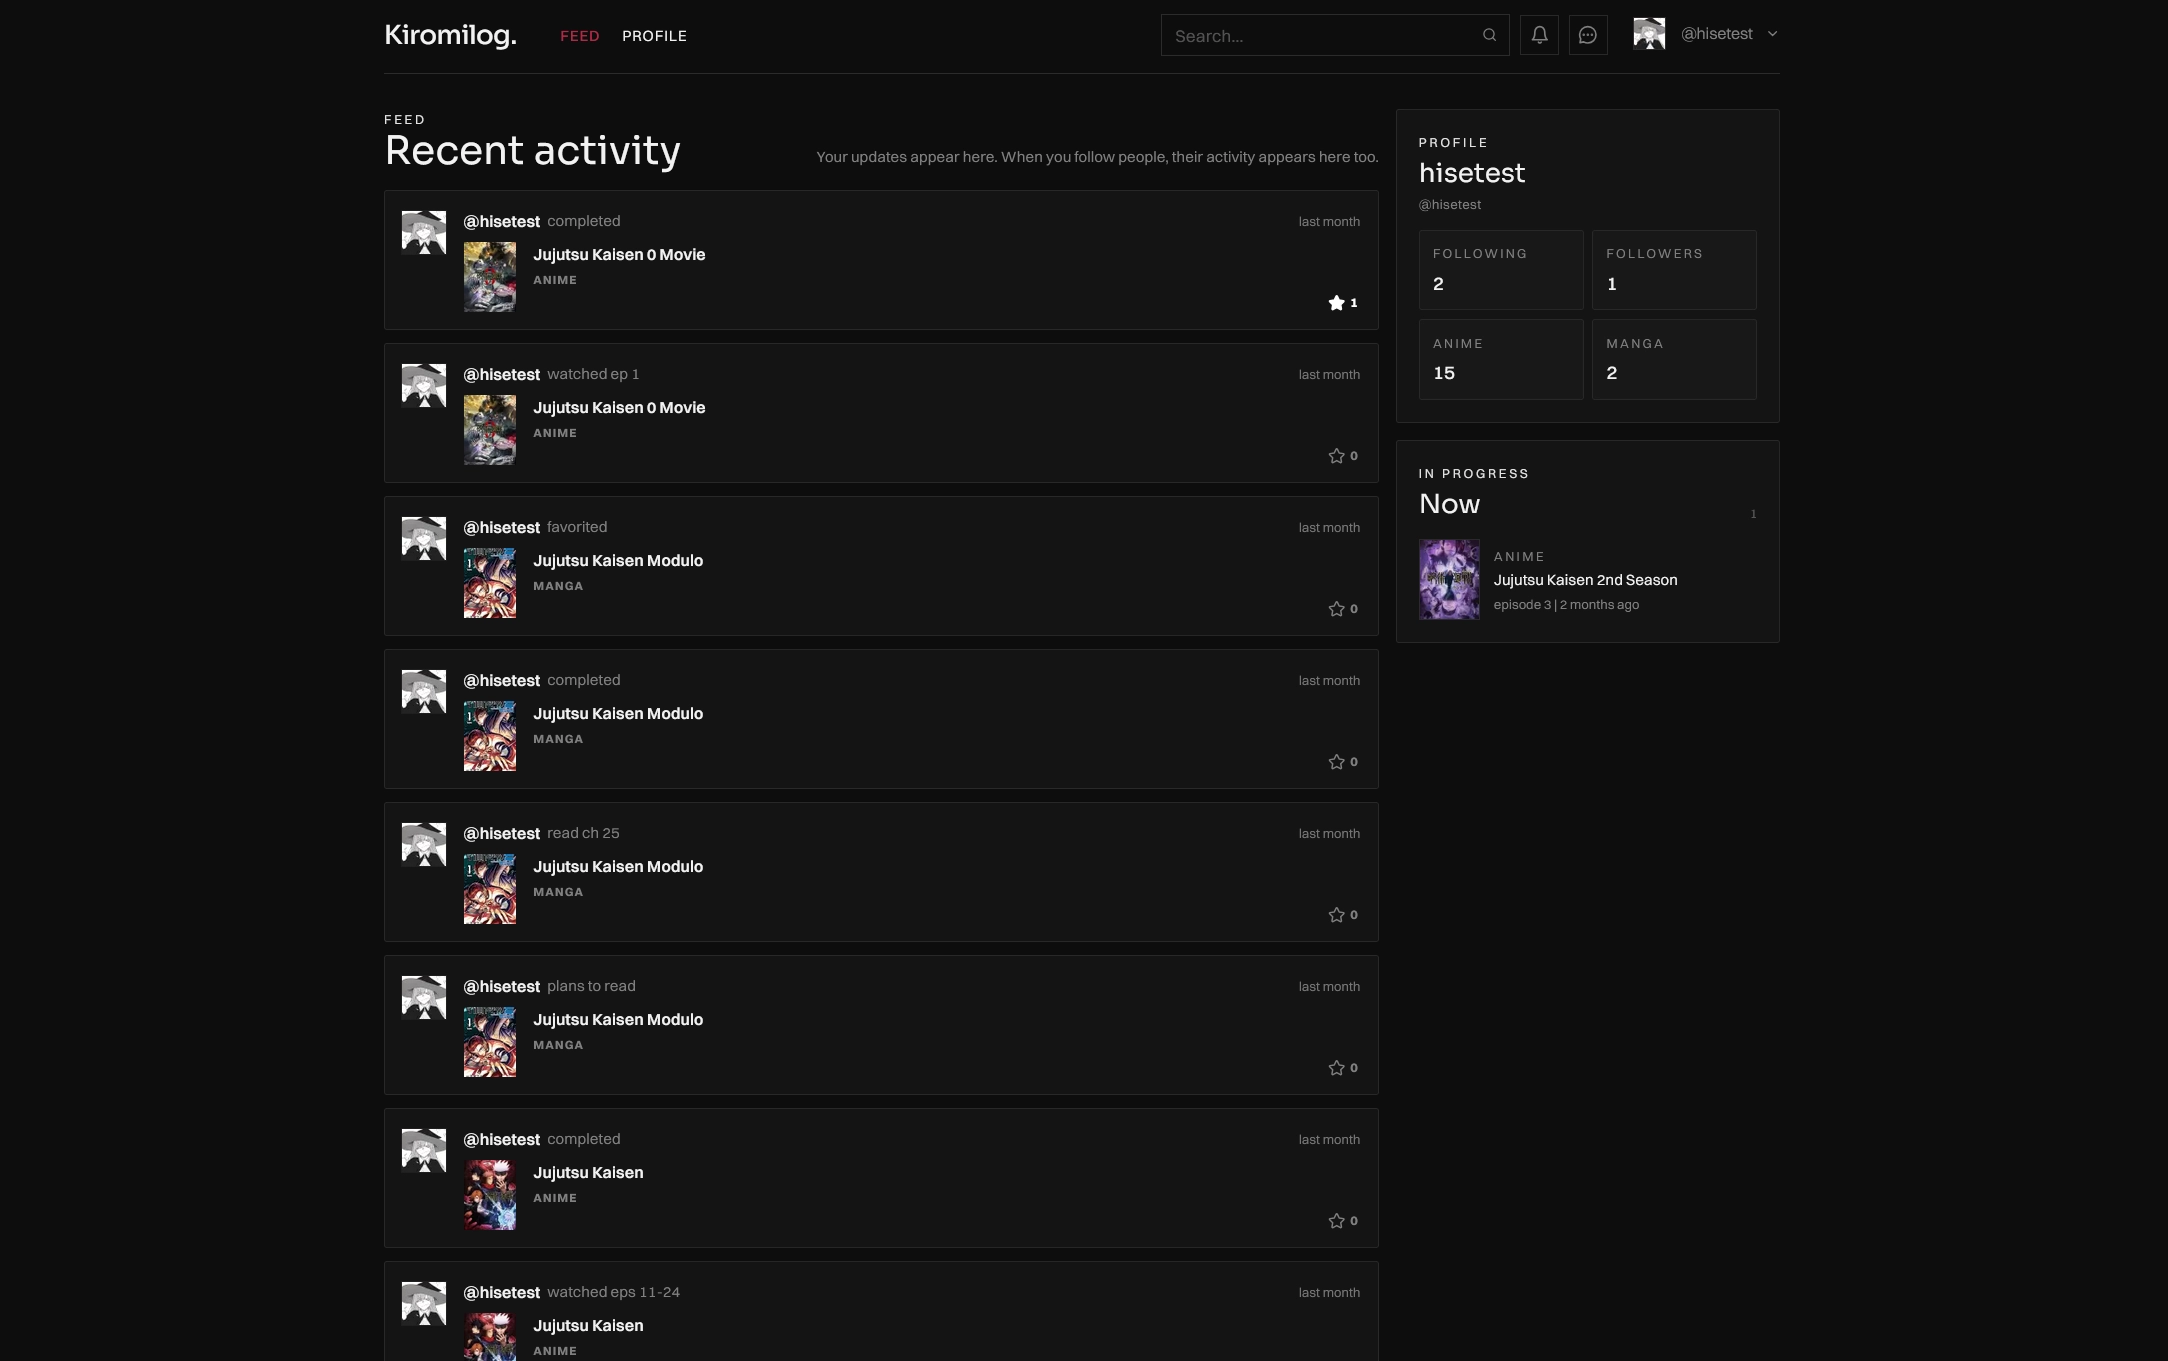
Task: Open Jujutsu Kaisen Modulo title in read ch 25 post
Action: tap(618, 867)
